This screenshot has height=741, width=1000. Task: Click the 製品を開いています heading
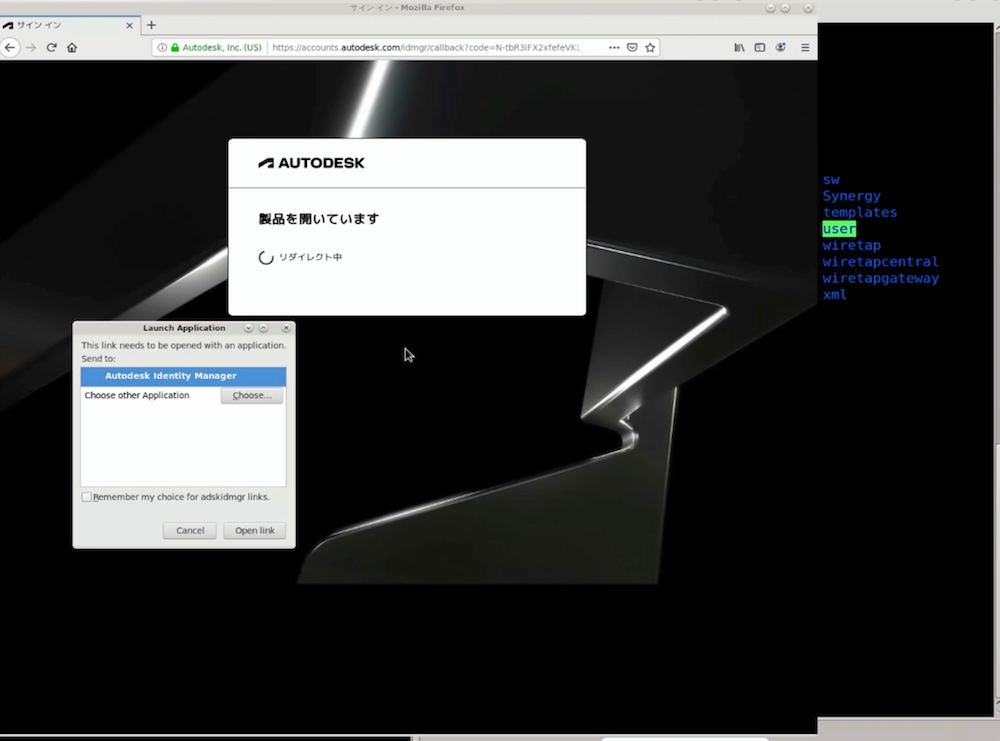click(318, 219)
